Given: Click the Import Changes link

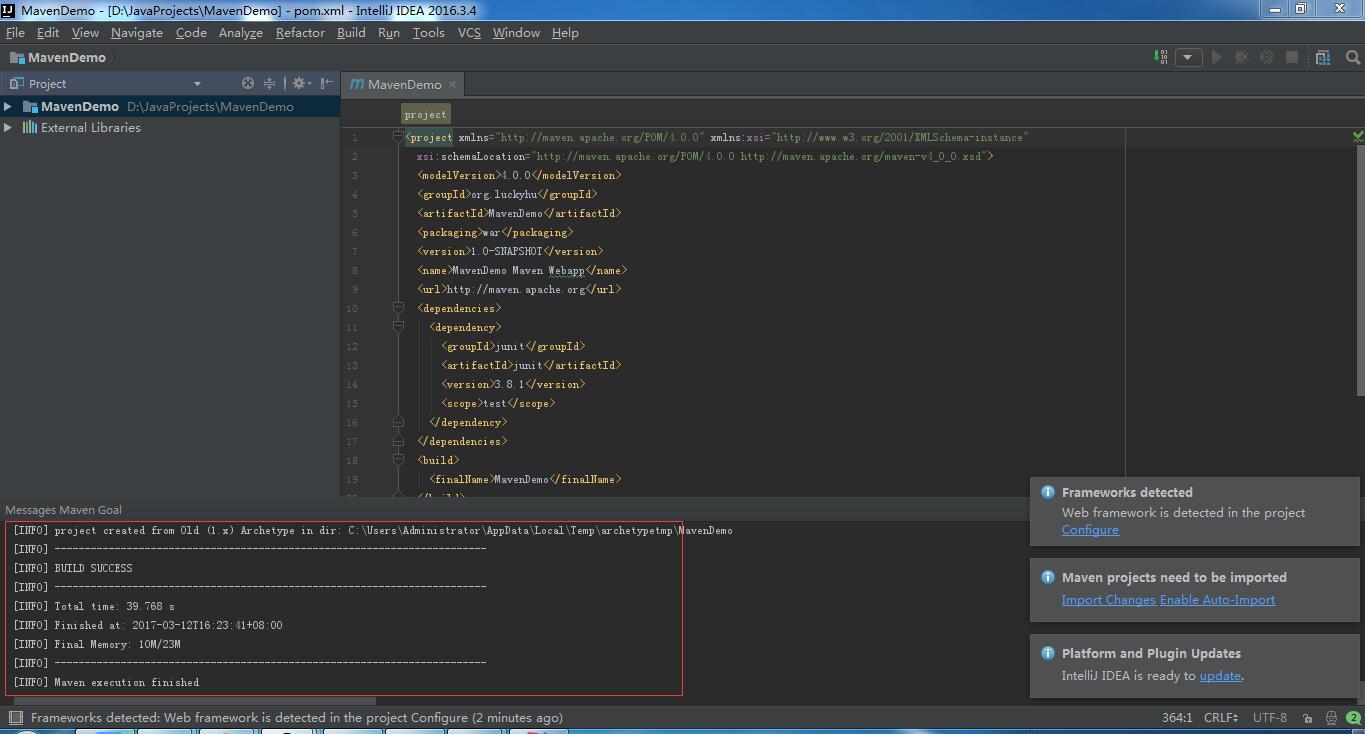Looking at the screenshot, I should pyautogui.click(x=1108, y=600).
